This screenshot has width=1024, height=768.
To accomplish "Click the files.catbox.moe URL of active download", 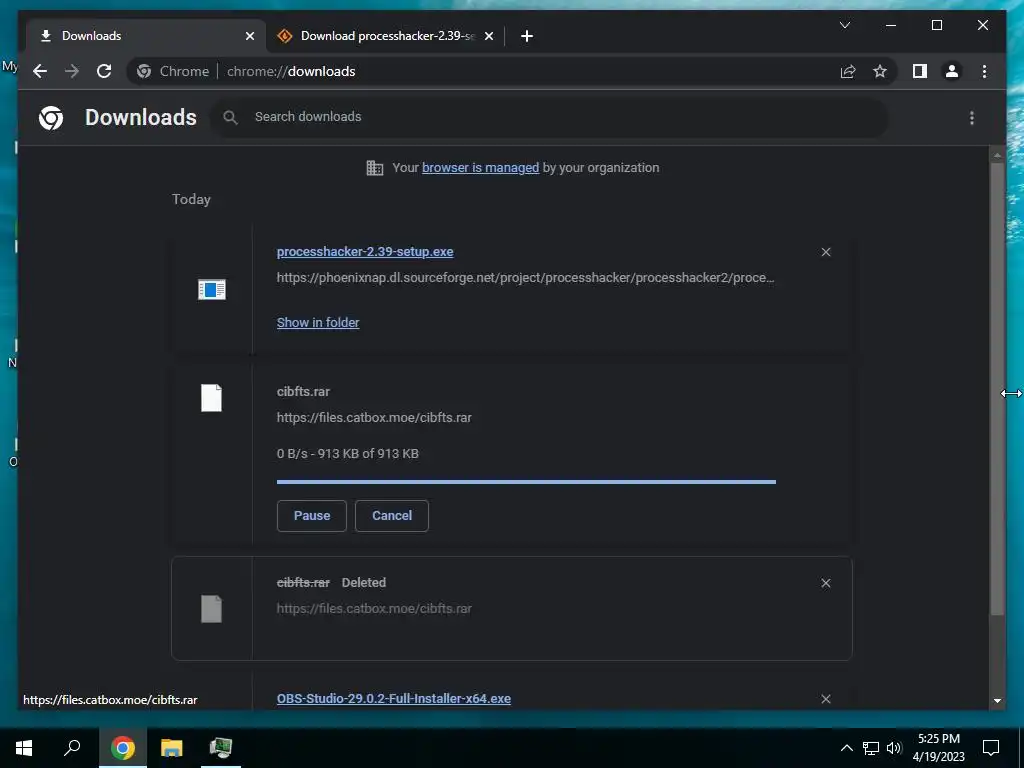I will pos(374,418).
